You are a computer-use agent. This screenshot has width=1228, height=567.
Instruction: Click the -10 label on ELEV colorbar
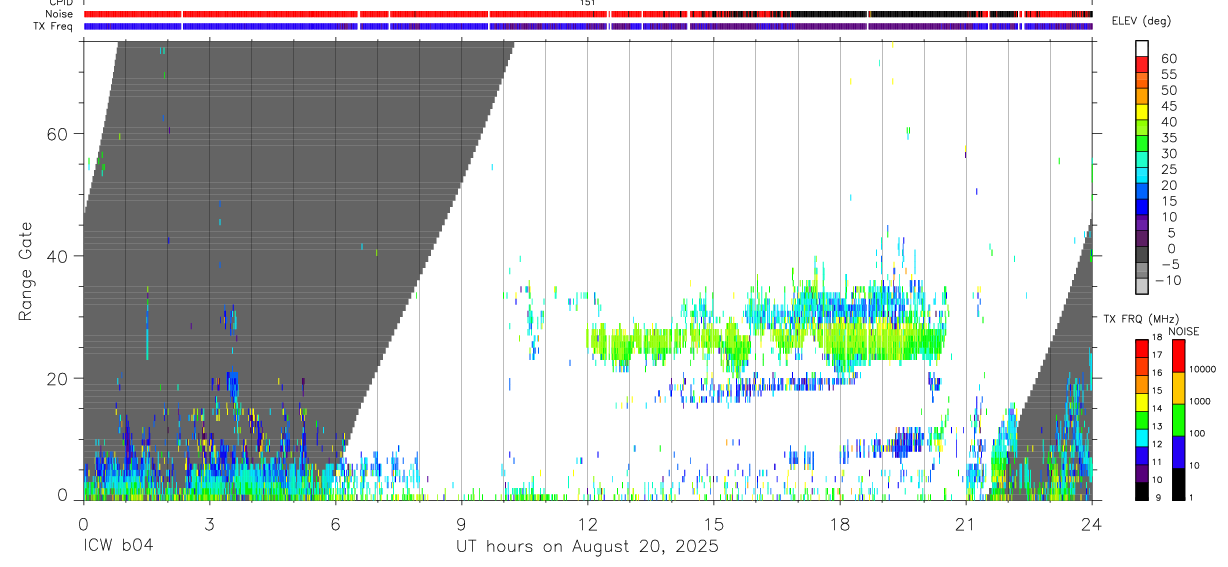point(1168,281)
